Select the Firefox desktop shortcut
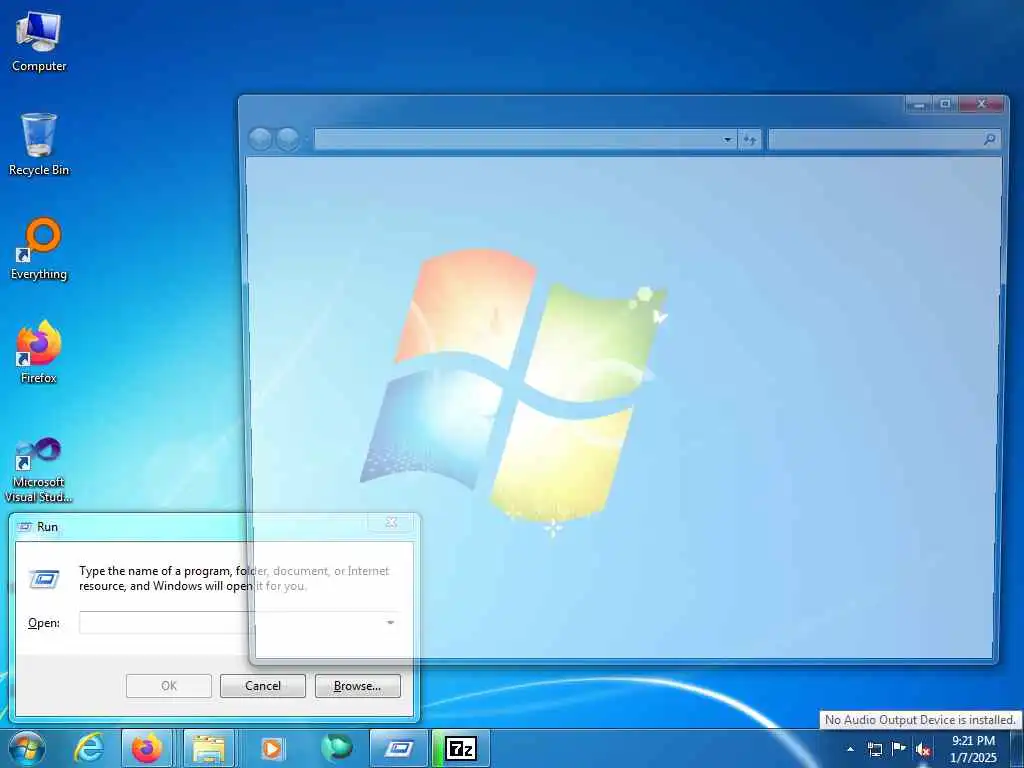This screenshot has height=768, width=1024. pyautogui.click(x=39, y=353)
